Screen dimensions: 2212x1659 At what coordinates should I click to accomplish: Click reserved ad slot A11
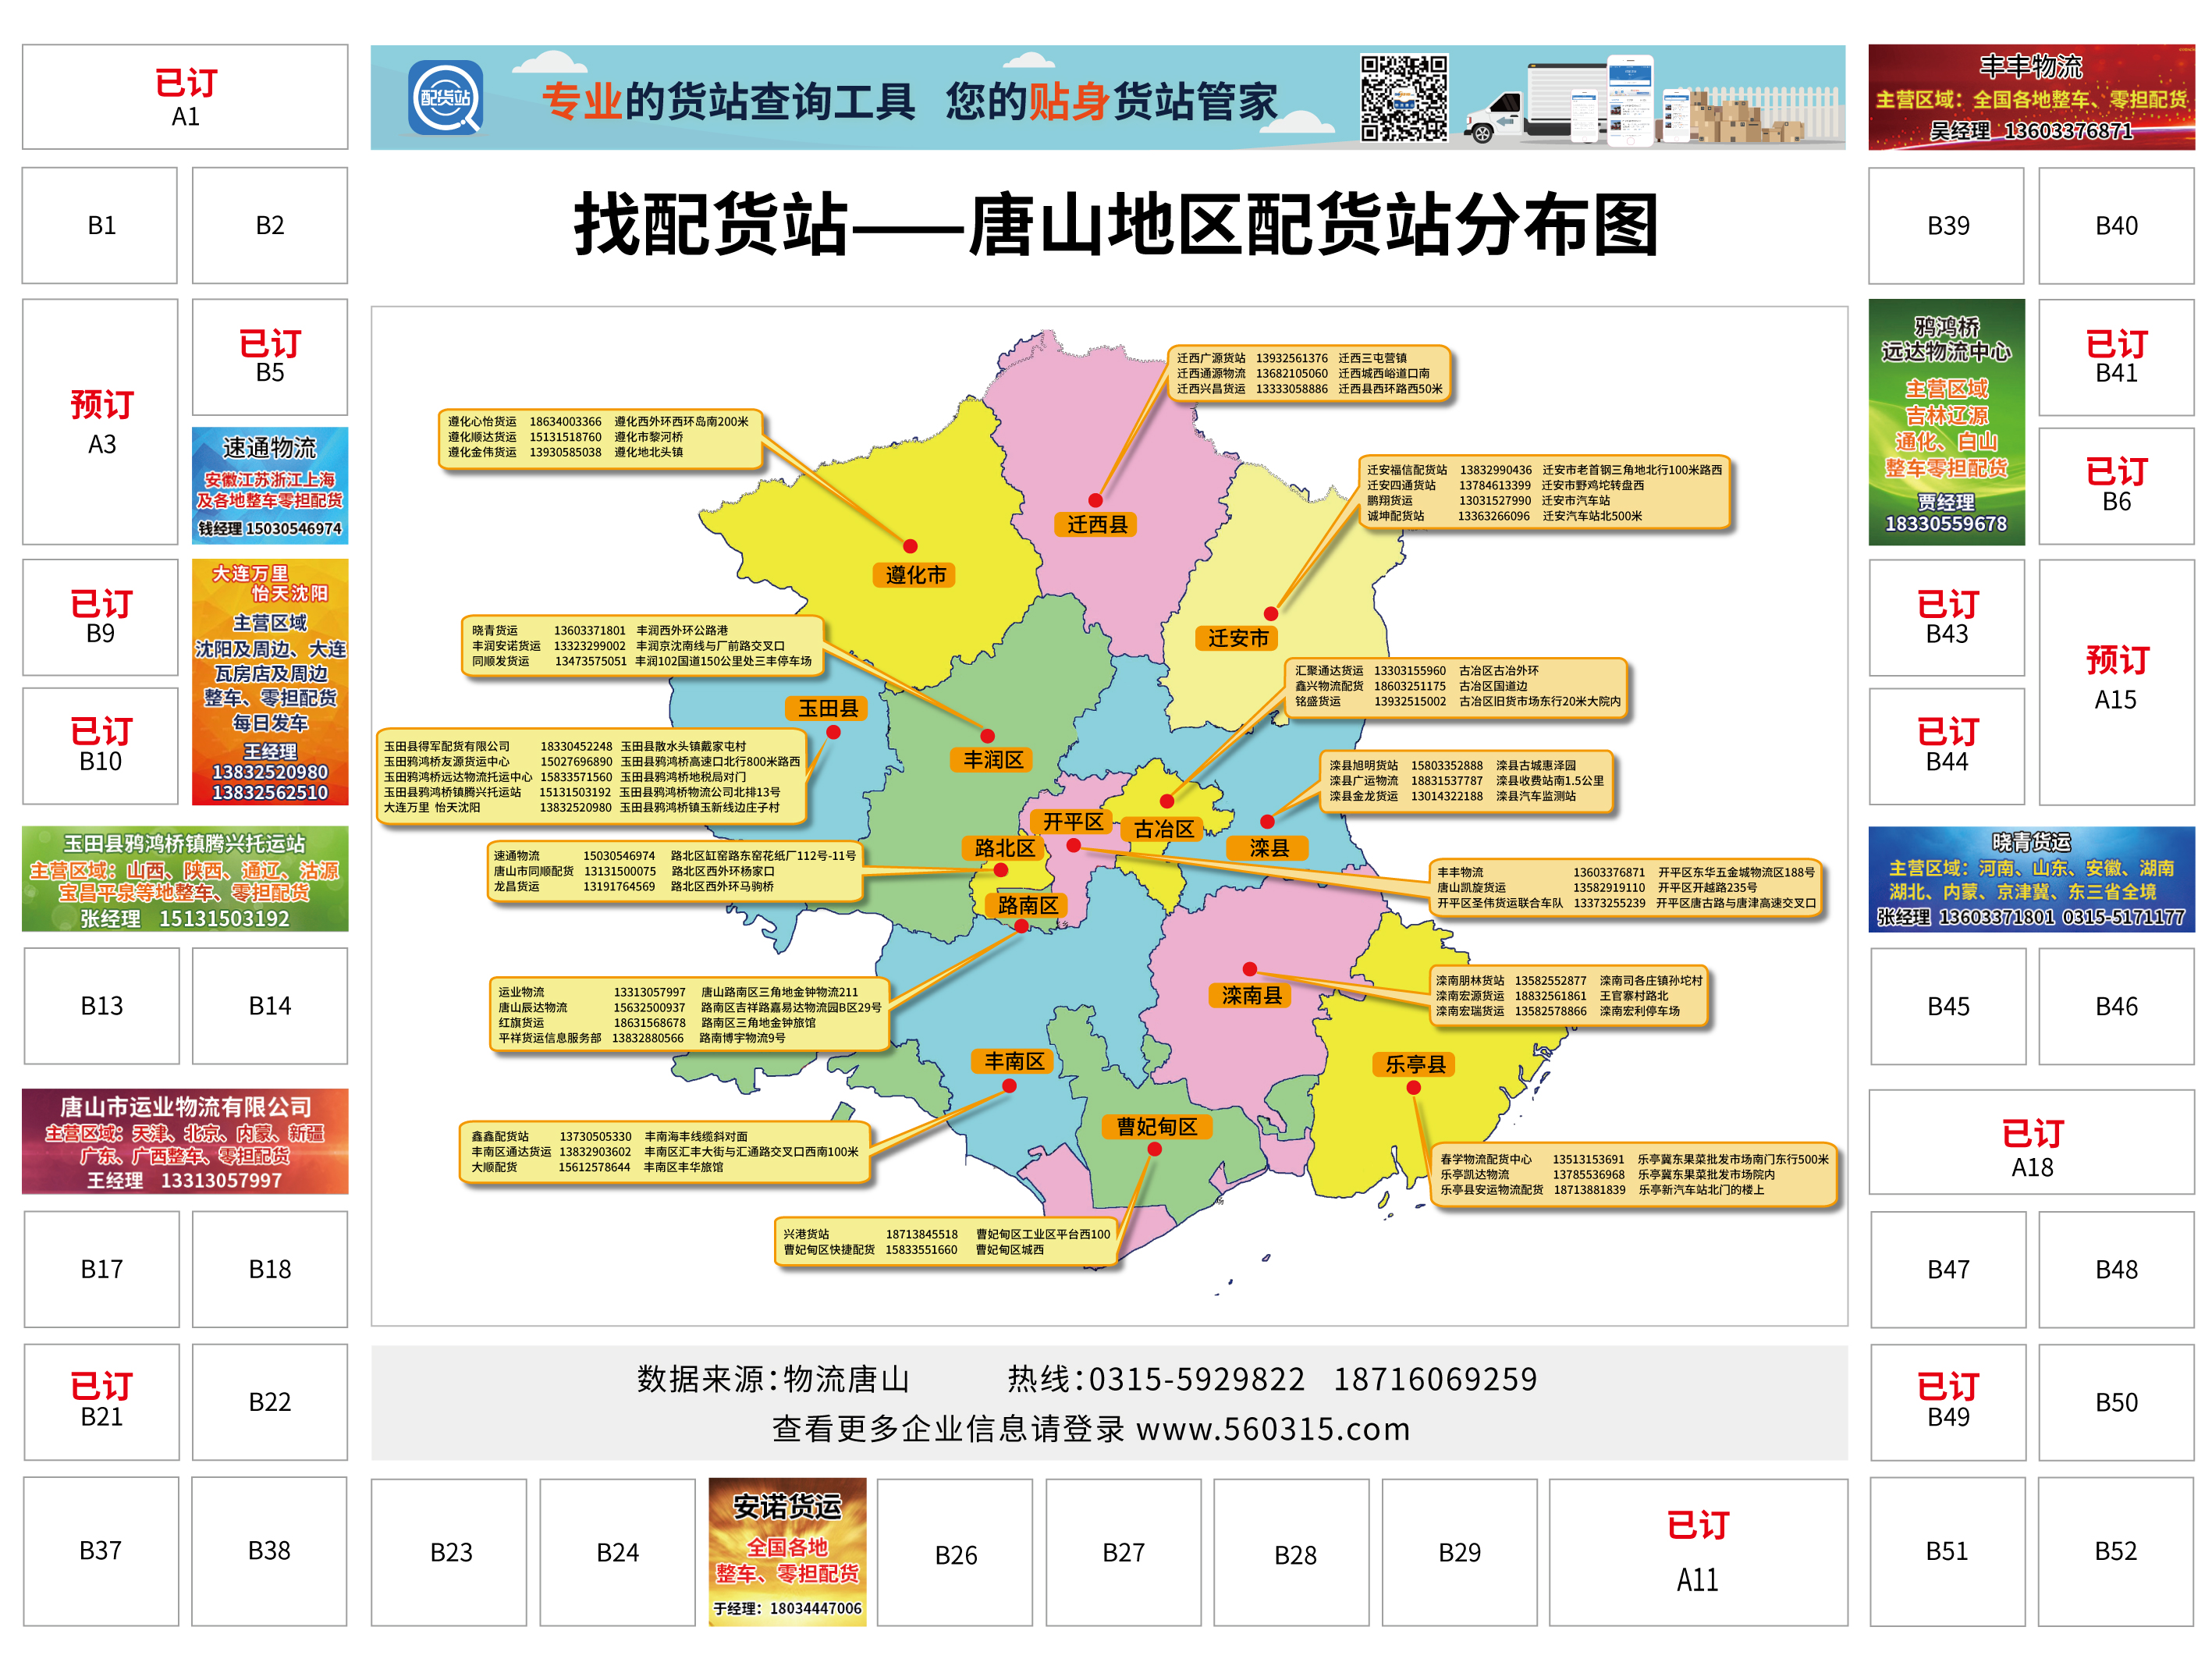click(x=1698, y=1552)
